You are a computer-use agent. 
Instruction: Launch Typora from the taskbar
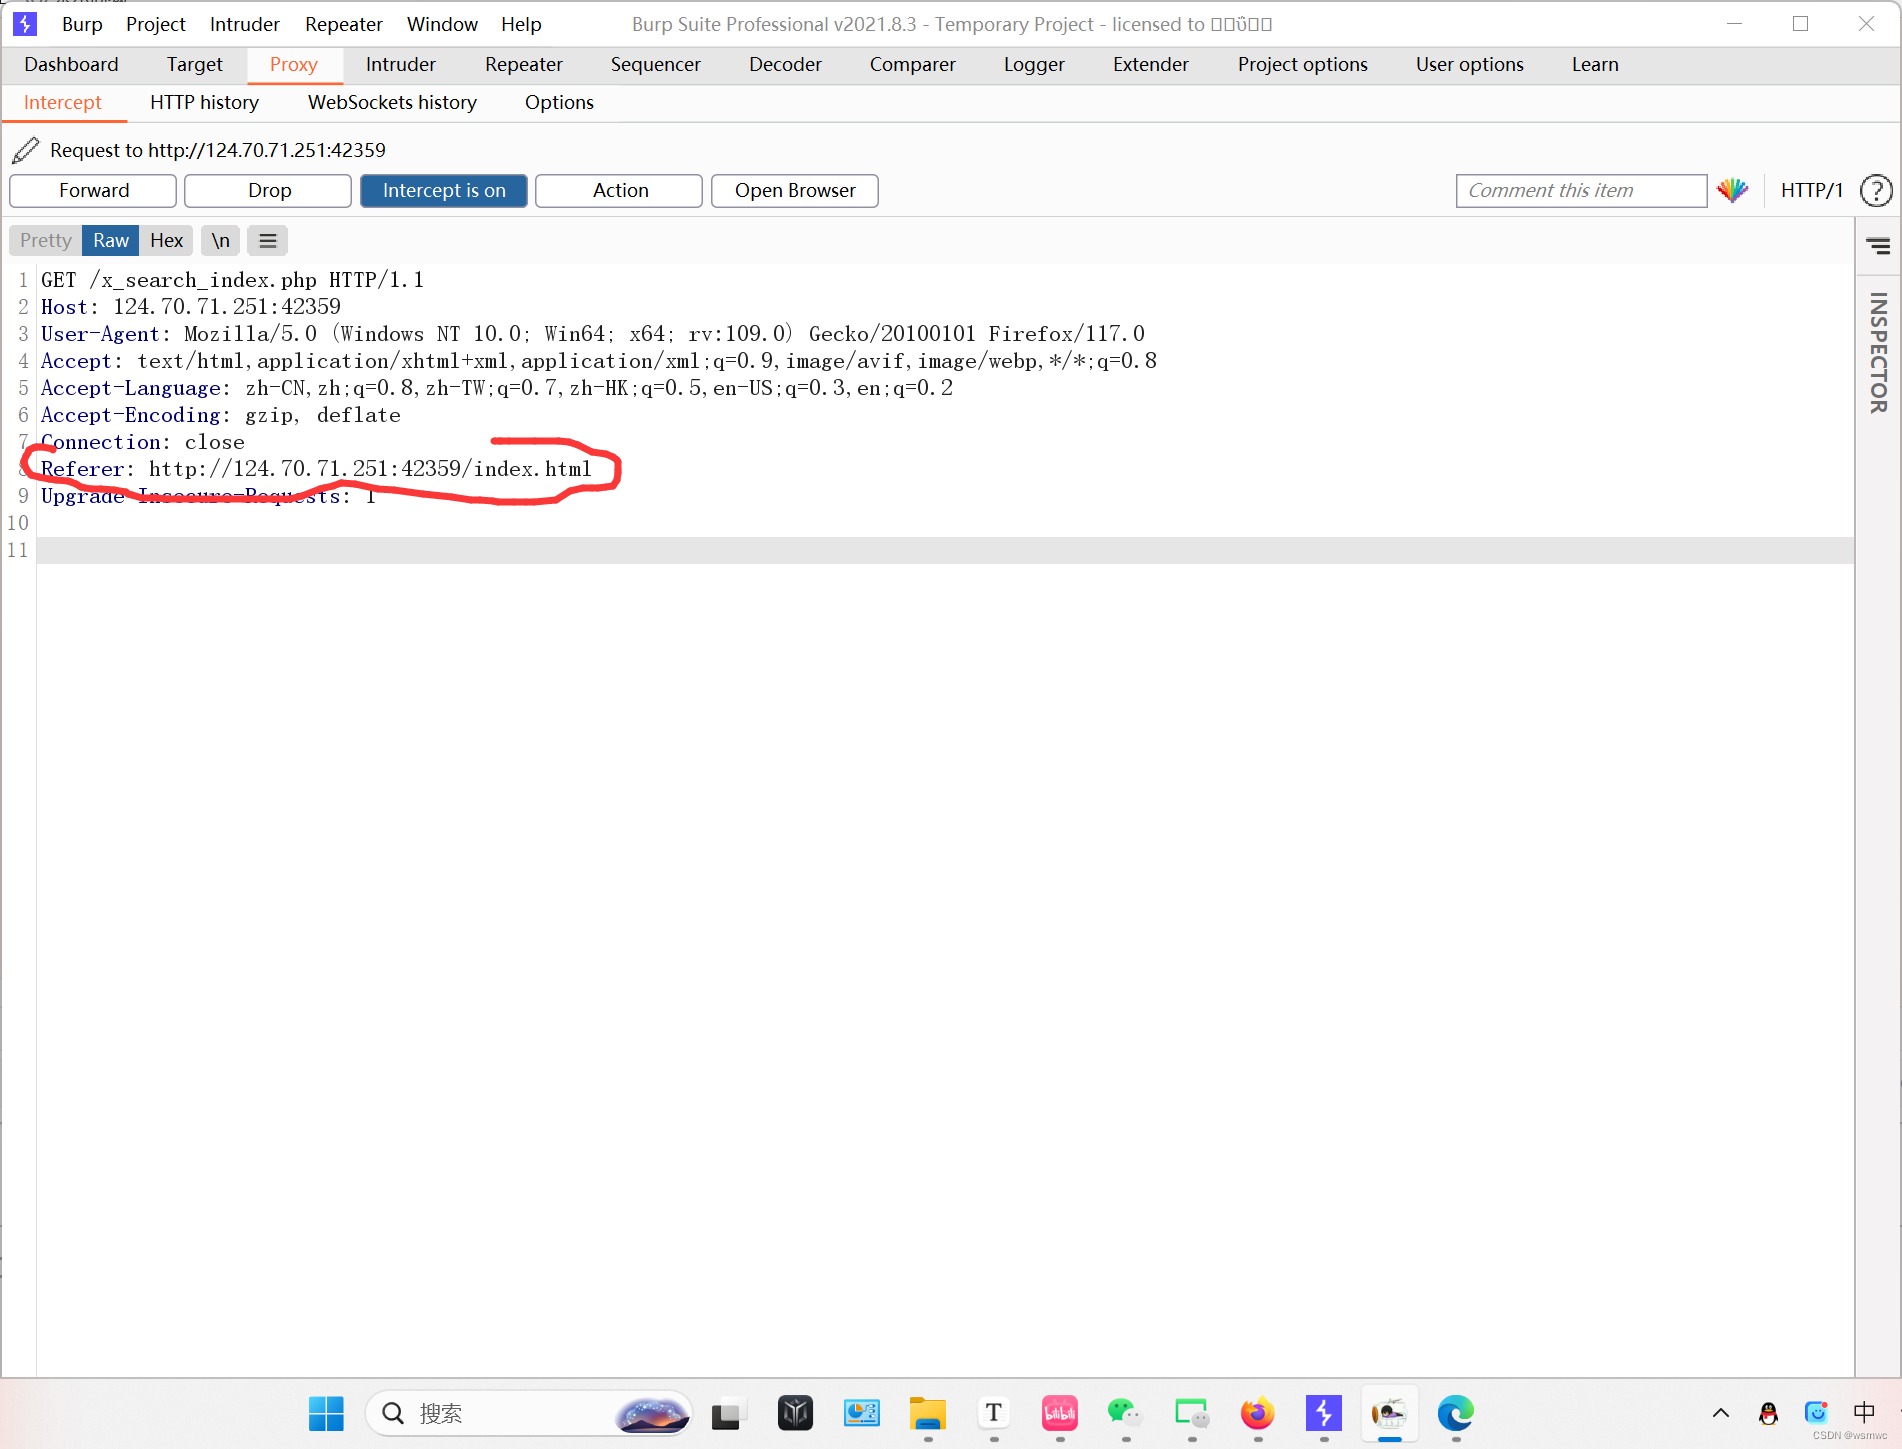[x=993, y=1413]
